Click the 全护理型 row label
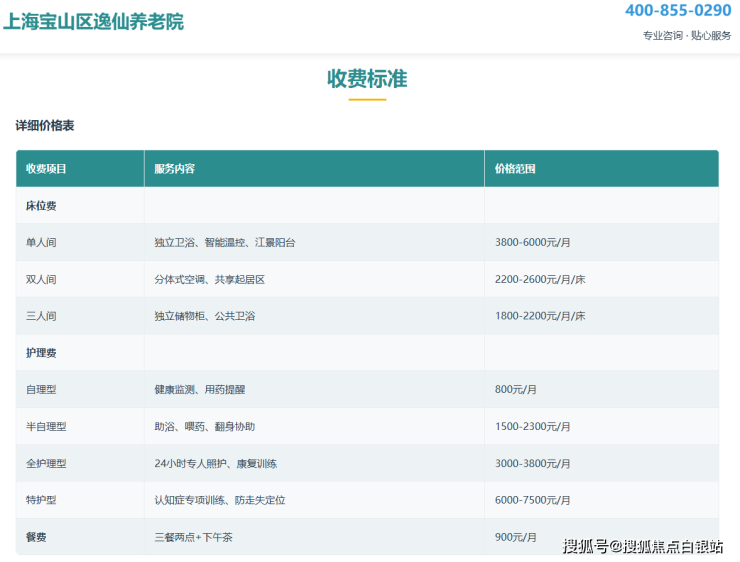Screen dimensions: 740x562 [46, 464]
